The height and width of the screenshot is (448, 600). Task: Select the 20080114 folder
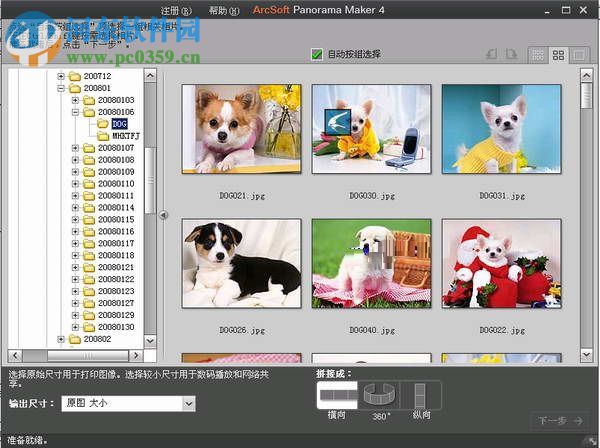(x=116, y=207)
